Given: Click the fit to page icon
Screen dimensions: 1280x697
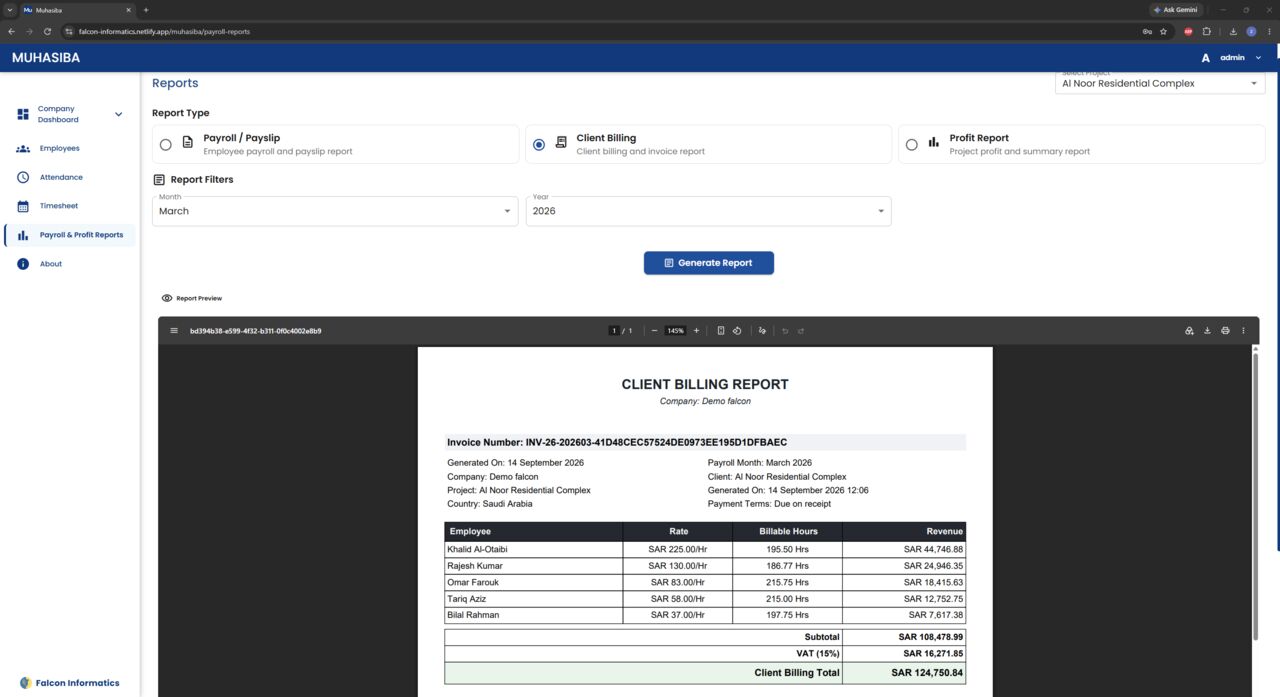Looking at the screenshot, I should click(721, 331).
